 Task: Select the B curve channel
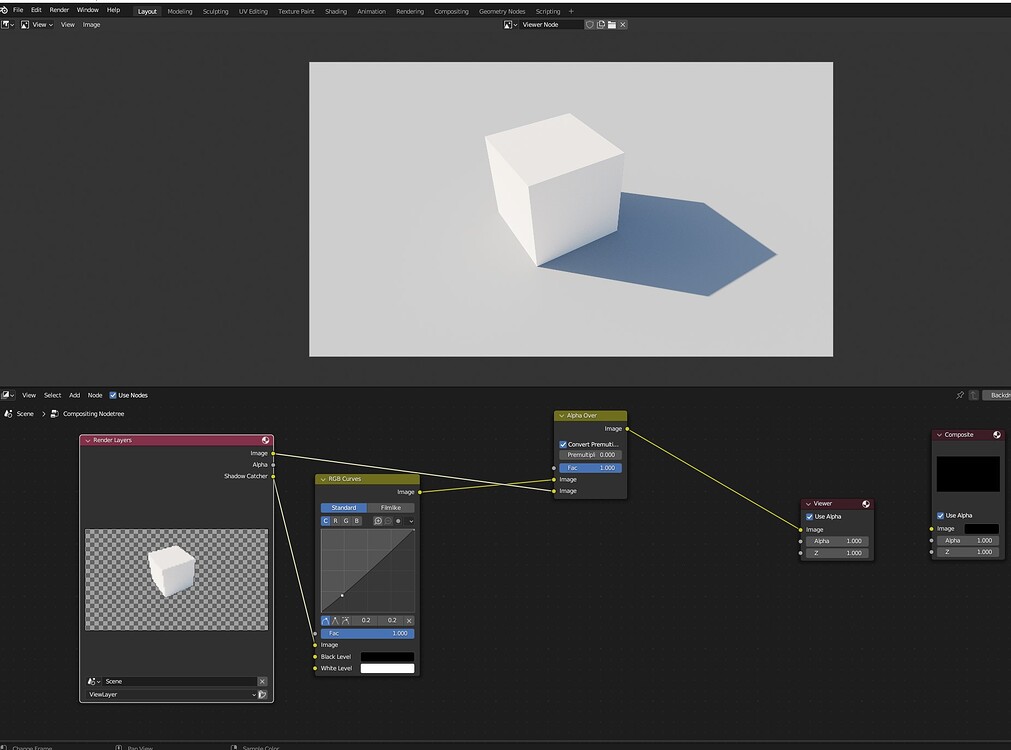tap(357, 521)
